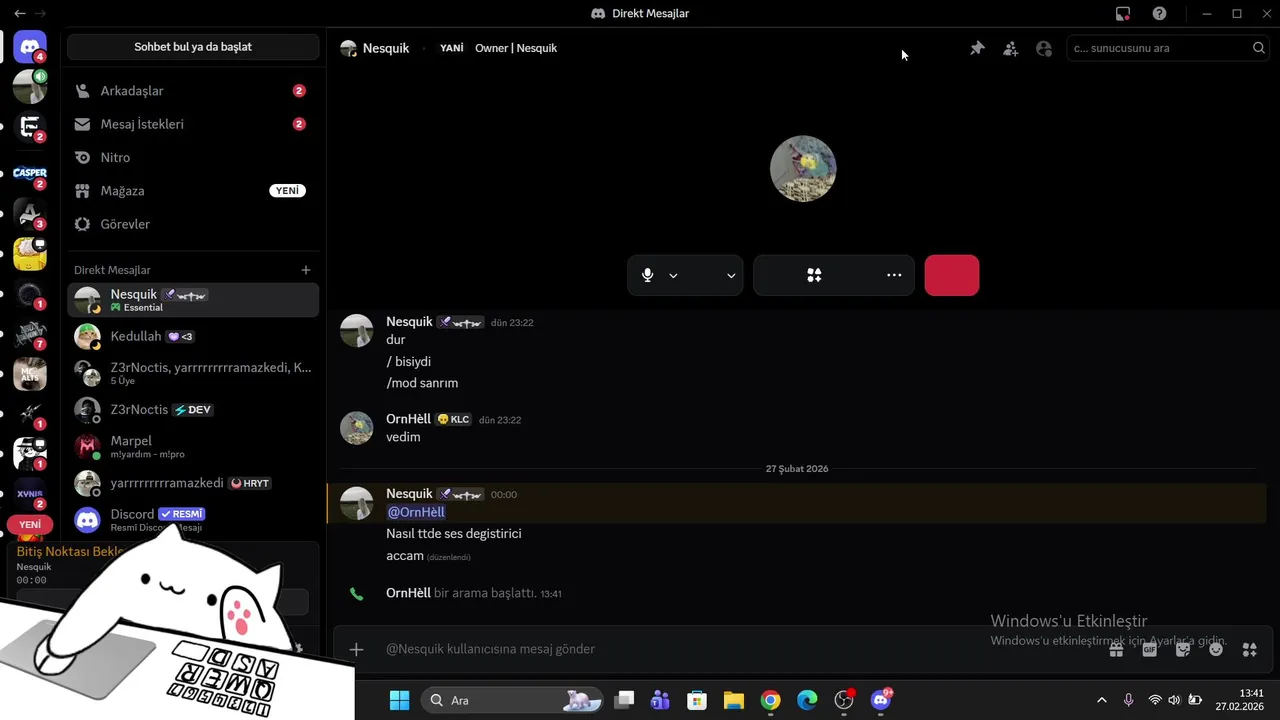This screenshot has height=720, width=1280.
Task: Open the XVNIS server icon
Action: pos(30,494)
